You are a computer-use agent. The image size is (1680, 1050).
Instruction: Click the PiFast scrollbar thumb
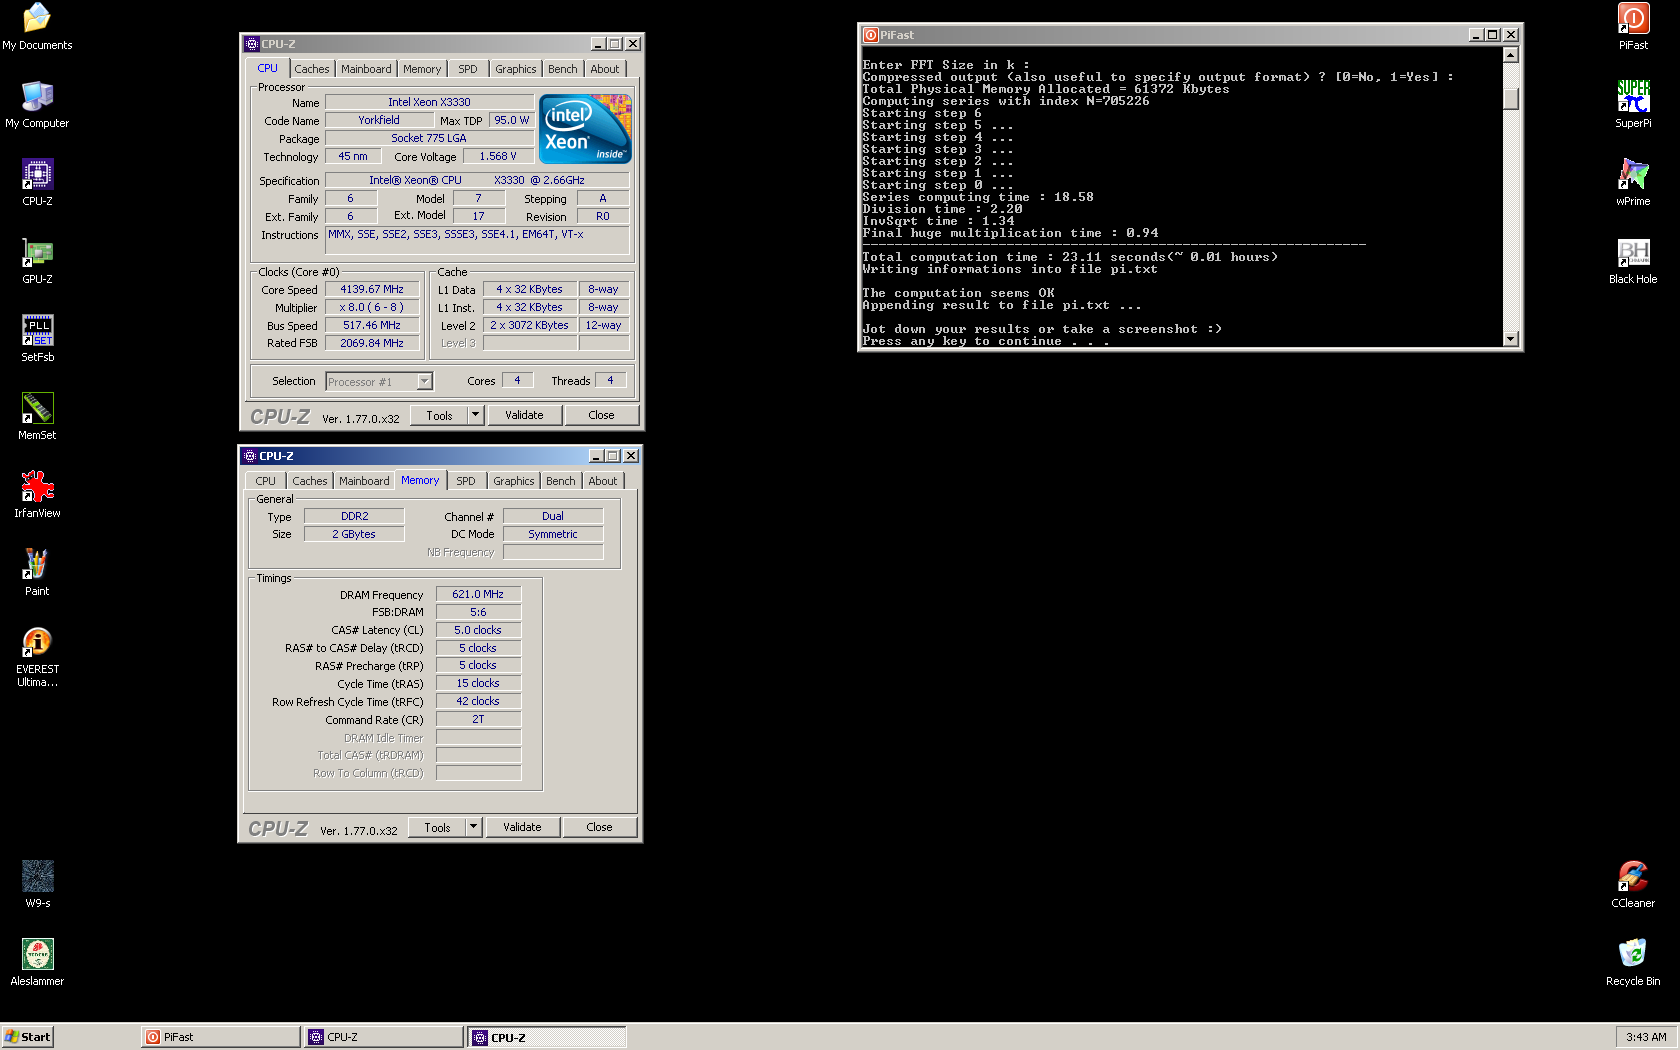coord(1511,98)
